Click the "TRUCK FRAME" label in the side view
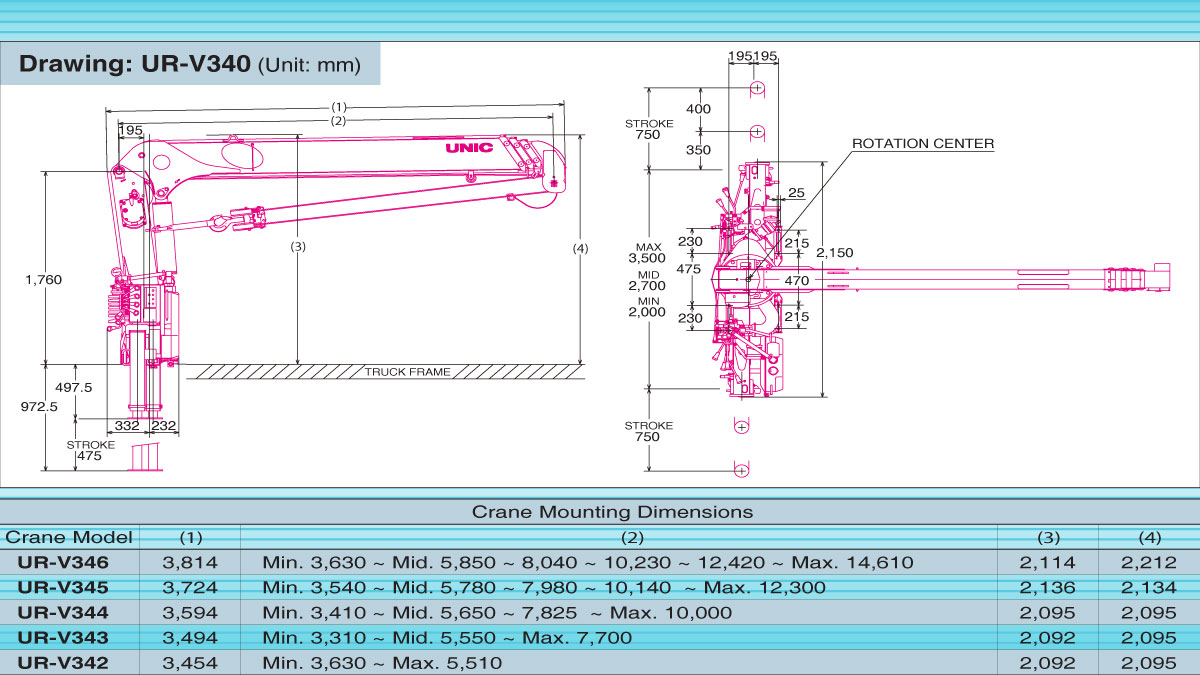Viewport: 1200px width, 675px height. [x=407, y=372]
